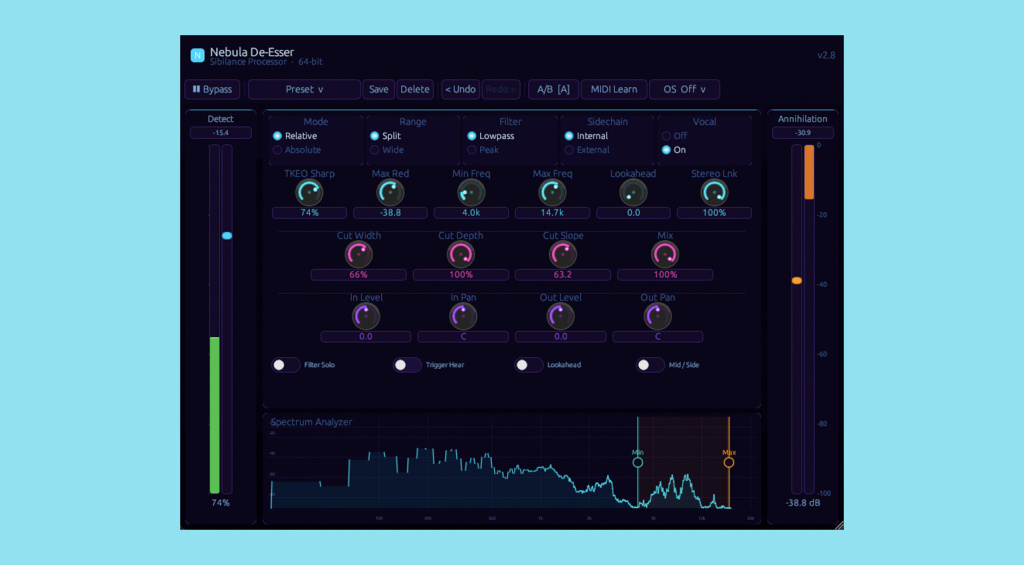Choose Peak filter
The width and height of the screenshot is (1024, 565).
click(x=483, y=150)
